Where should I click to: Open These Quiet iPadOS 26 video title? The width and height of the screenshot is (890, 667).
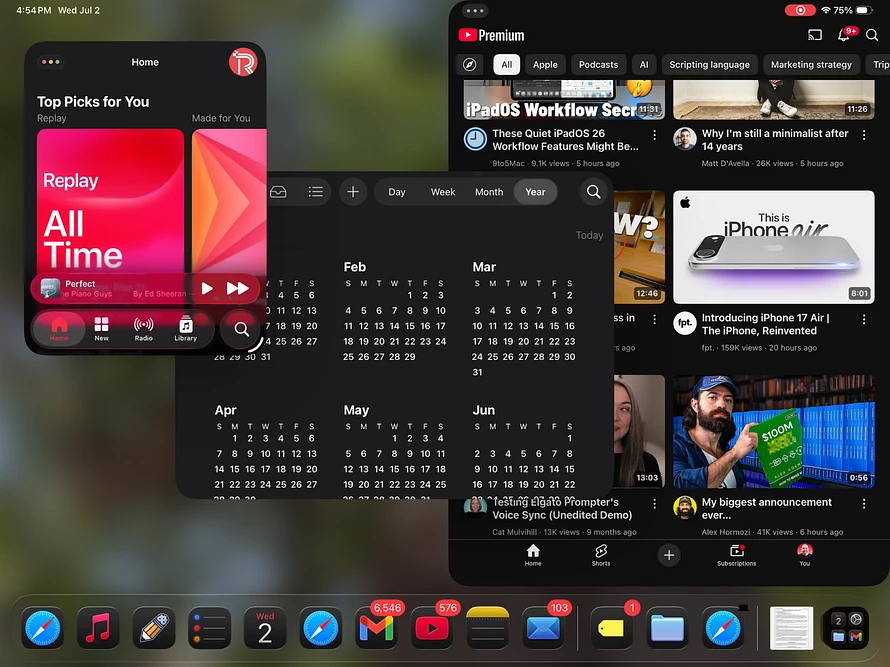[x=565, y=140]
